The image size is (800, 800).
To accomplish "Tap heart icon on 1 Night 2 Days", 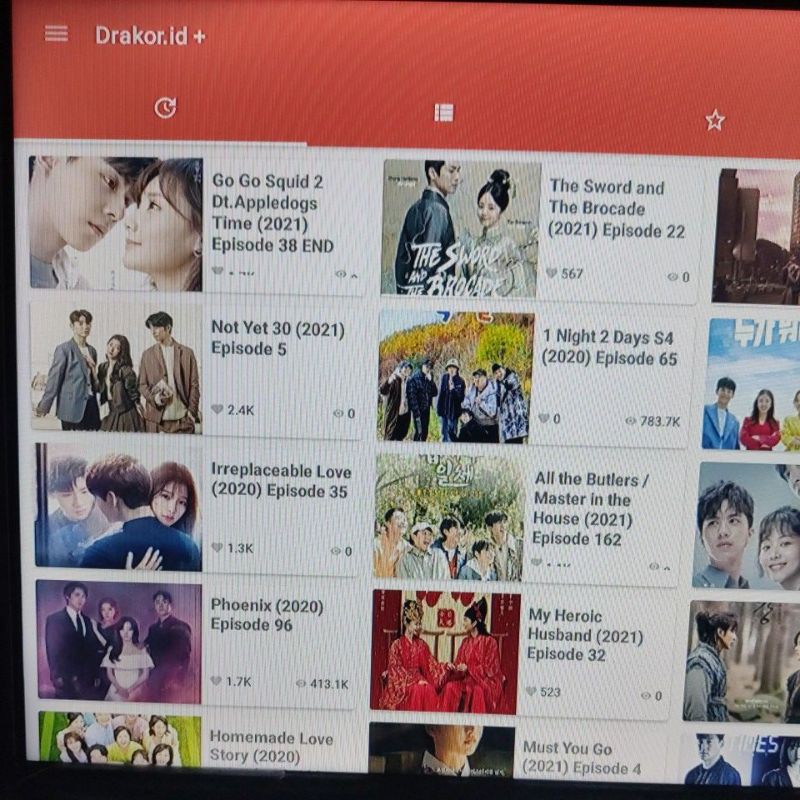I will 543,419.
